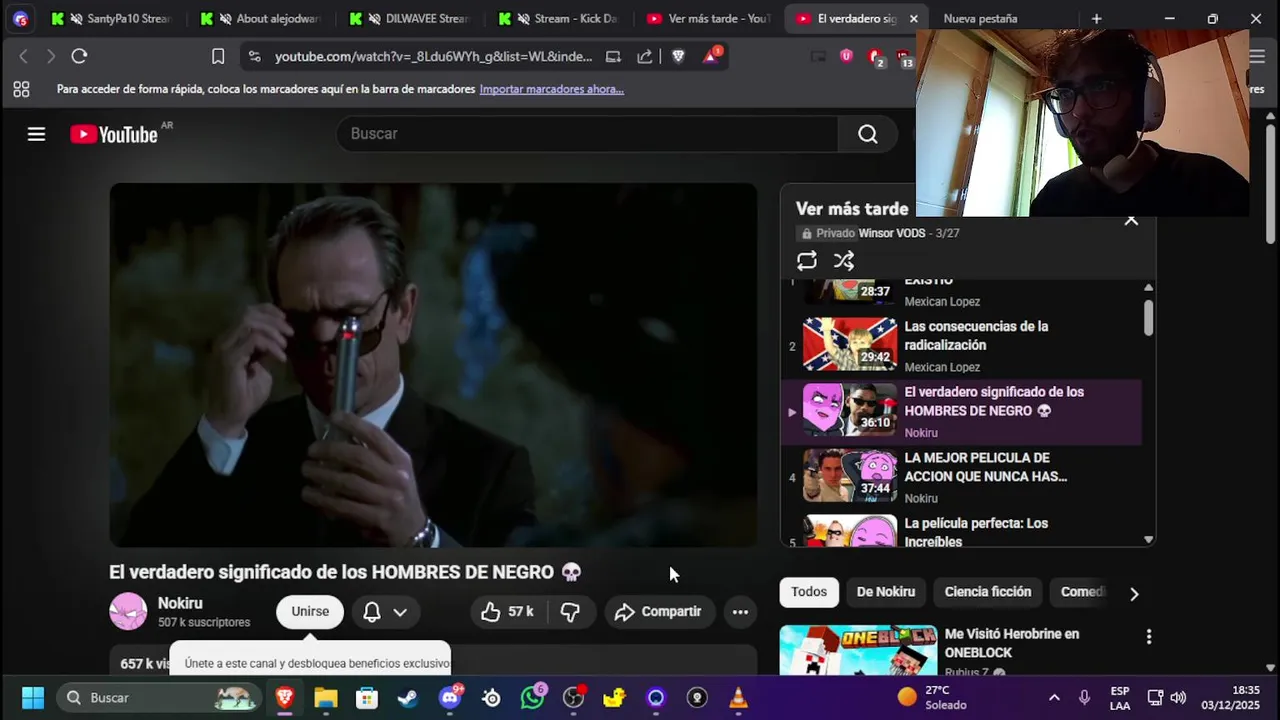Open the notification bell options for Nokiru

[x=385, y=612]
